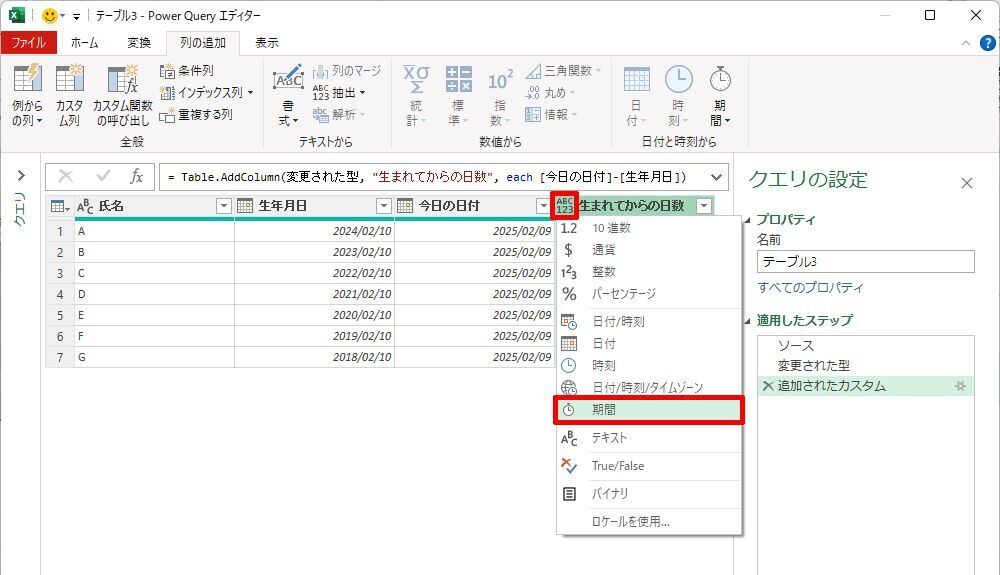Select the ソース step
Screen dimensions: 1000x575
click(865, 346)
